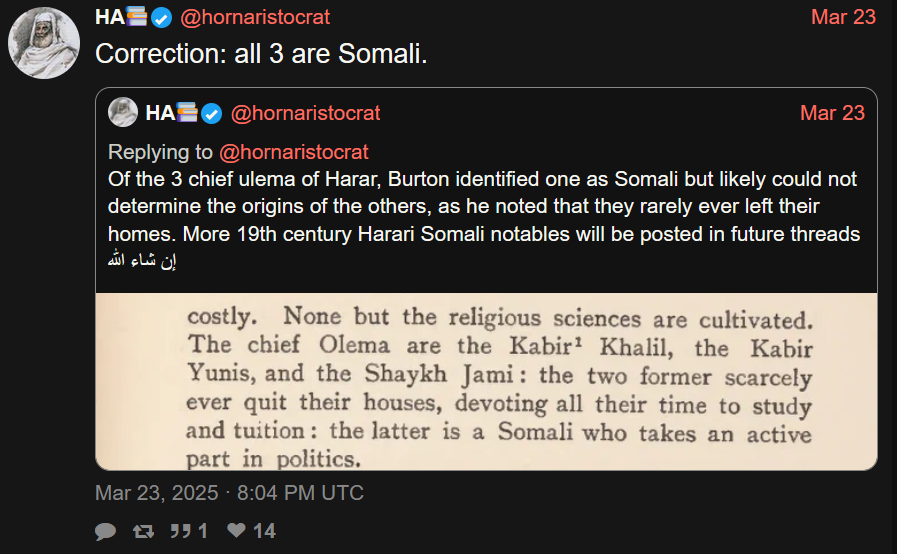Click the retweet arrows icon
Screen dimensions: 897x554
145,532
